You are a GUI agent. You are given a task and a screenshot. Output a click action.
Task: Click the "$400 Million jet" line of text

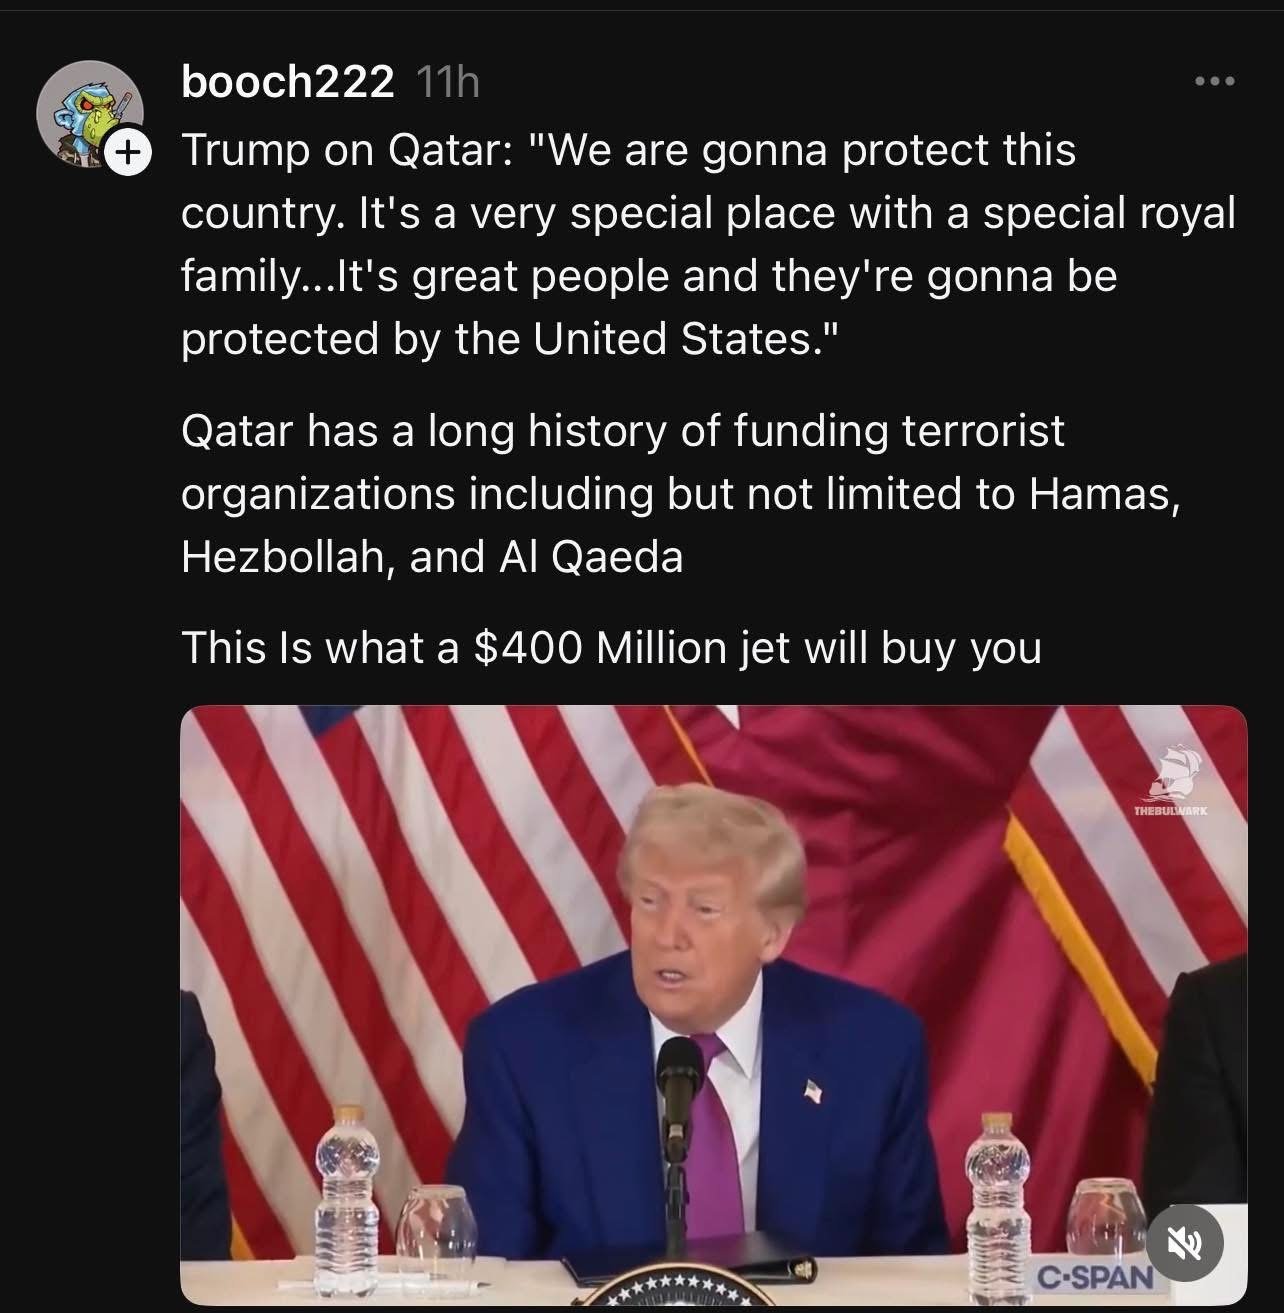pos(611,648)
